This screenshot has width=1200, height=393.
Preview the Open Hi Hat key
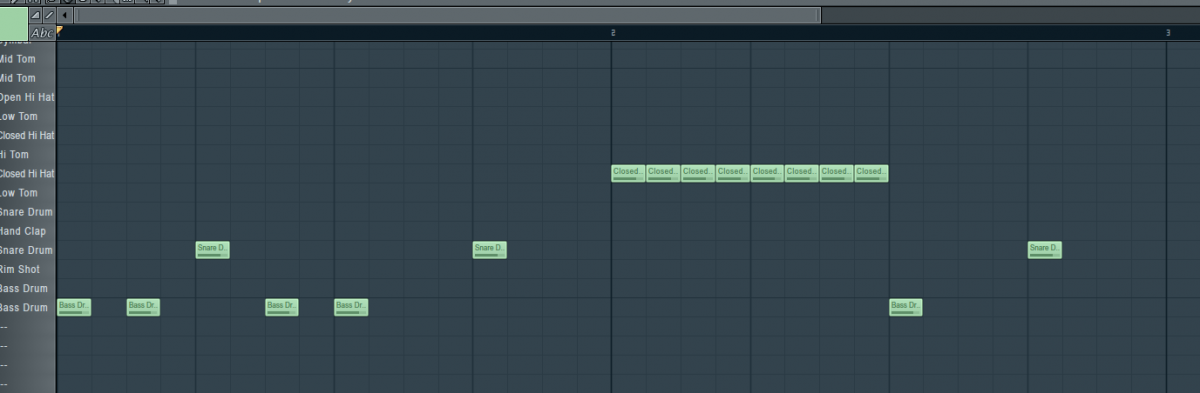click(28, 97)
